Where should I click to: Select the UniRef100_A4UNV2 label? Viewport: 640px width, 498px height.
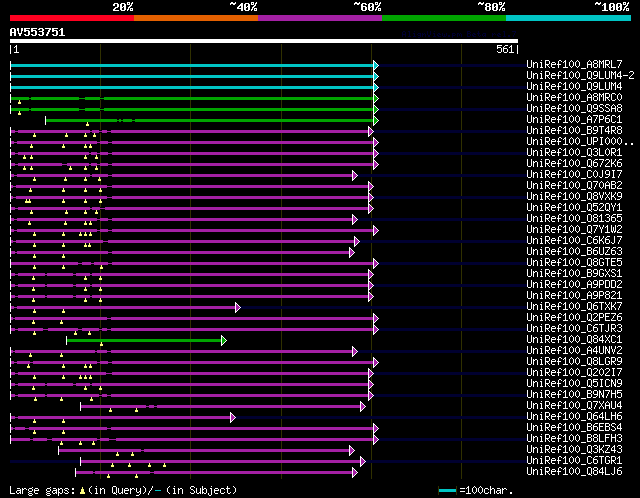point(574,351)
